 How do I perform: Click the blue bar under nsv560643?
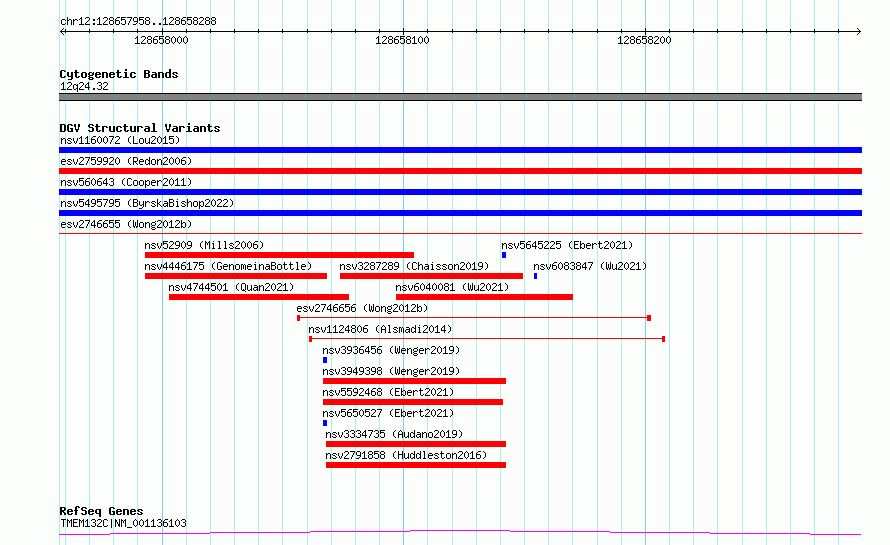coord(460,192)
